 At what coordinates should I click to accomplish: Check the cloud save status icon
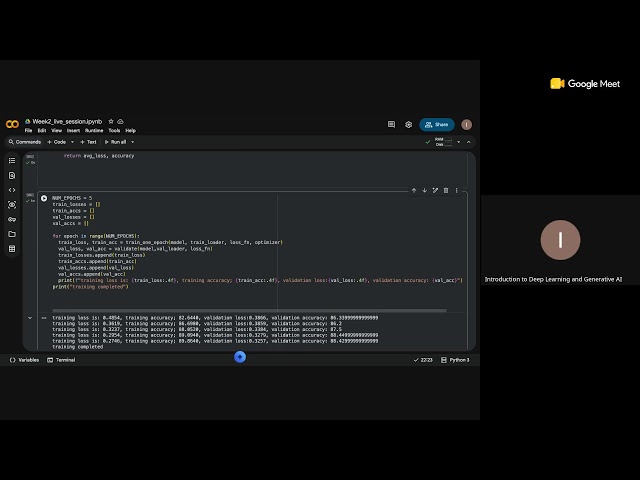120,122
